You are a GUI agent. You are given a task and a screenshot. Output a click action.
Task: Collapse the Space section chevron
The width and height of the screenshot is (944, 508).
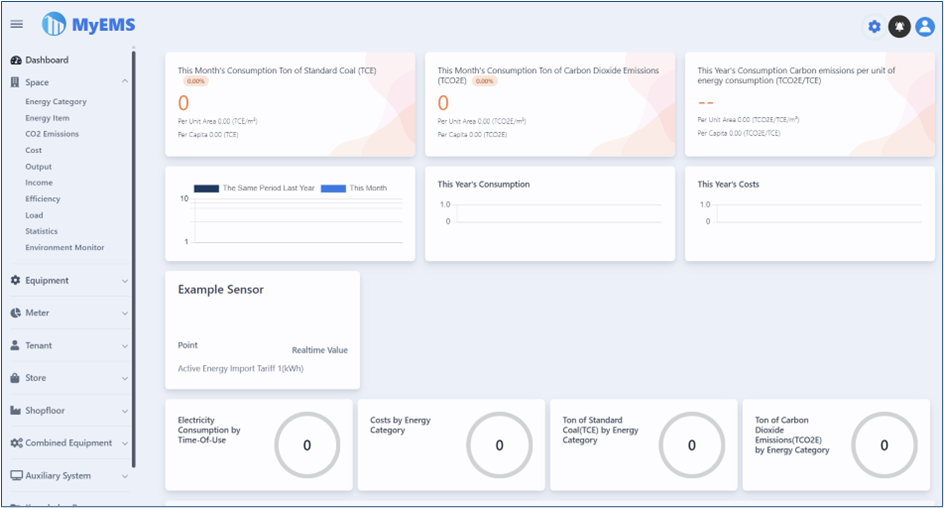pyautogui.click(x=124, y=82)
